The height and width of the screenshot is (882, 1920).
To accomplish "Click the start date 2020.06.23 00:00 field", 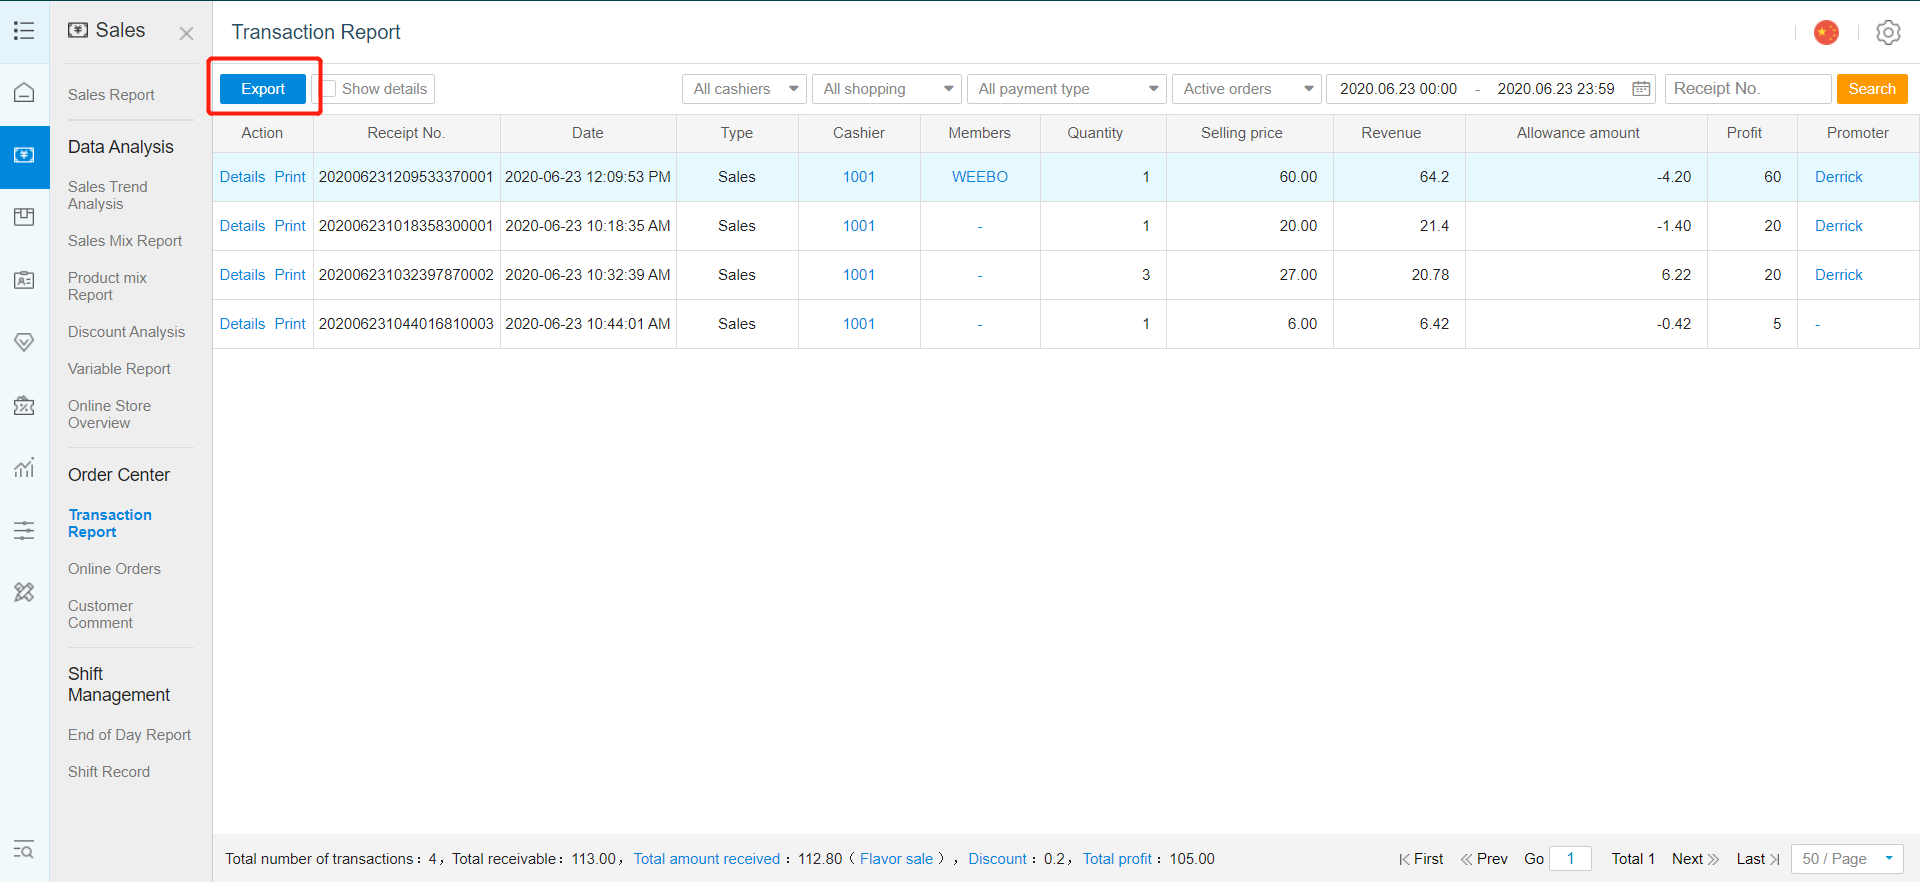I will coord(1398,89).
